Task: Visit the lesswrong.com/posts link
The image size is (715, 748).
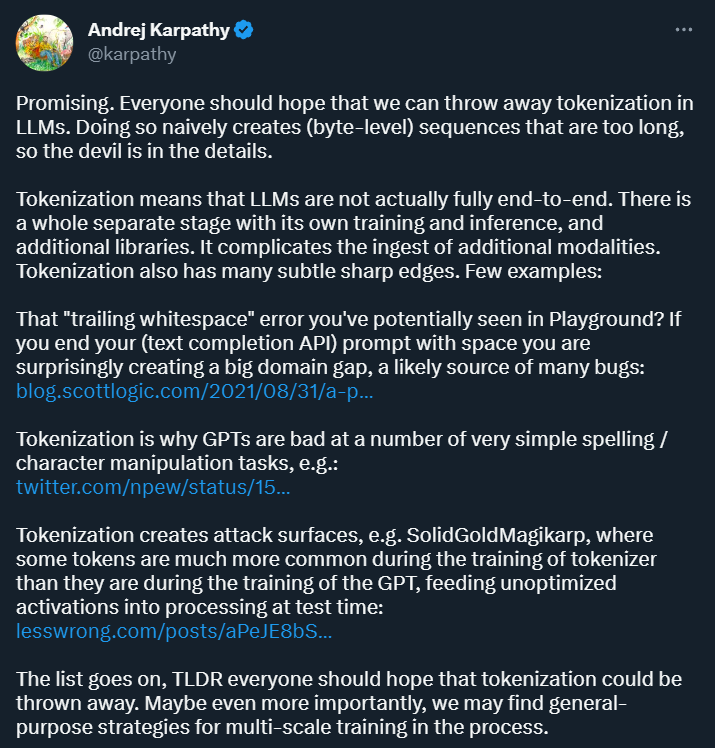Action: [174, 631]
